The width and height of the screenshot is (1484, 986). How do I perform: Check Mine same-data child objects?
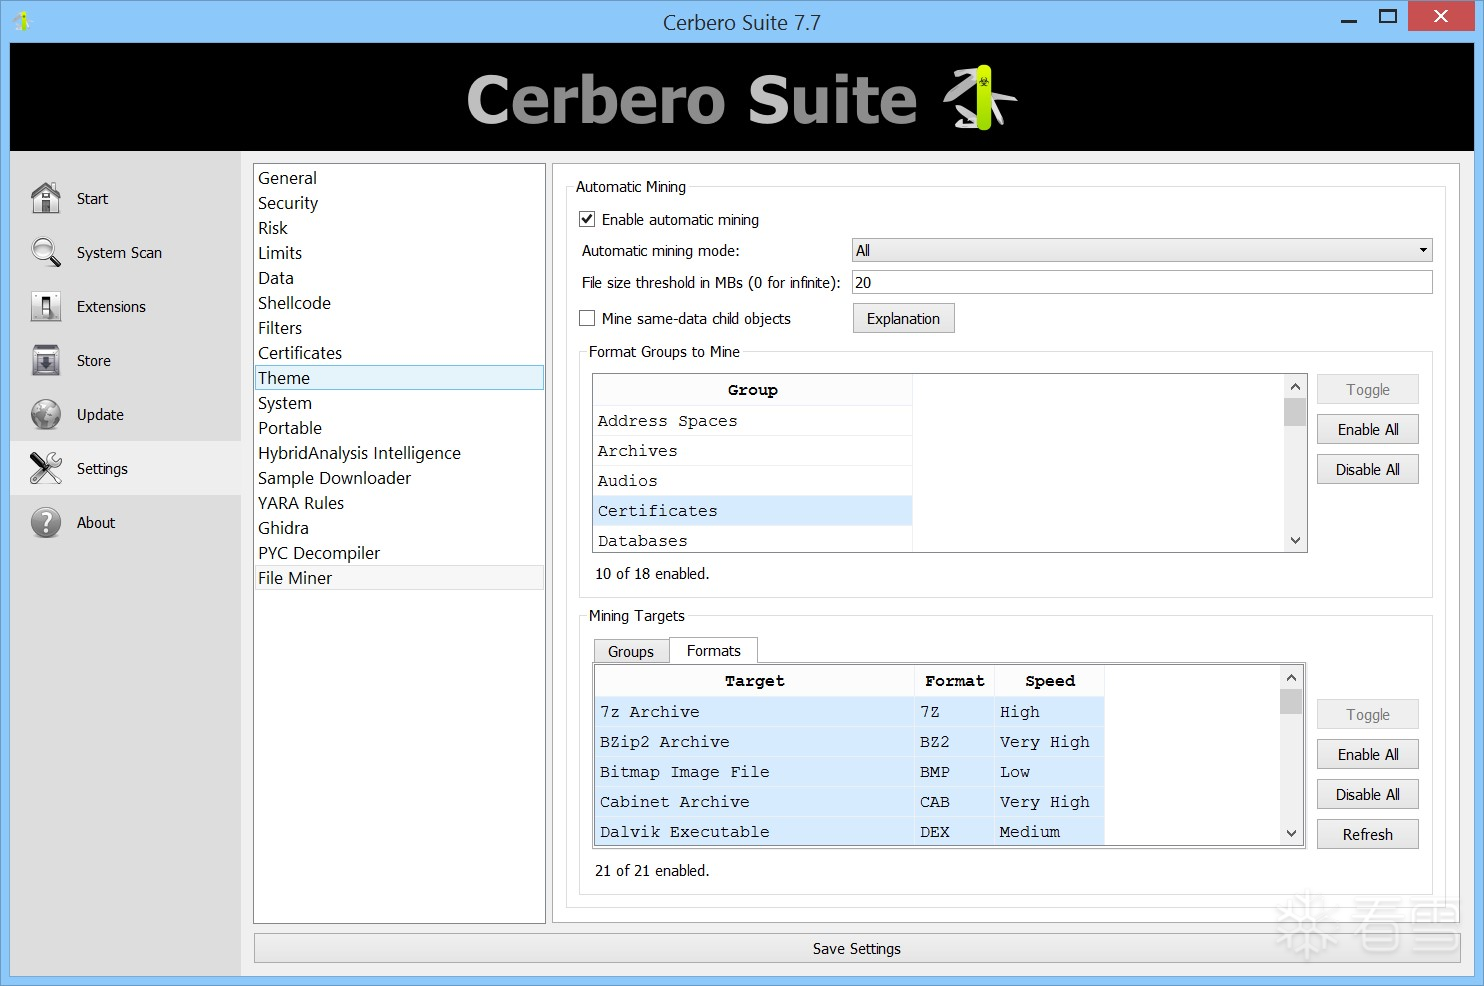click(x=587, y=318)
